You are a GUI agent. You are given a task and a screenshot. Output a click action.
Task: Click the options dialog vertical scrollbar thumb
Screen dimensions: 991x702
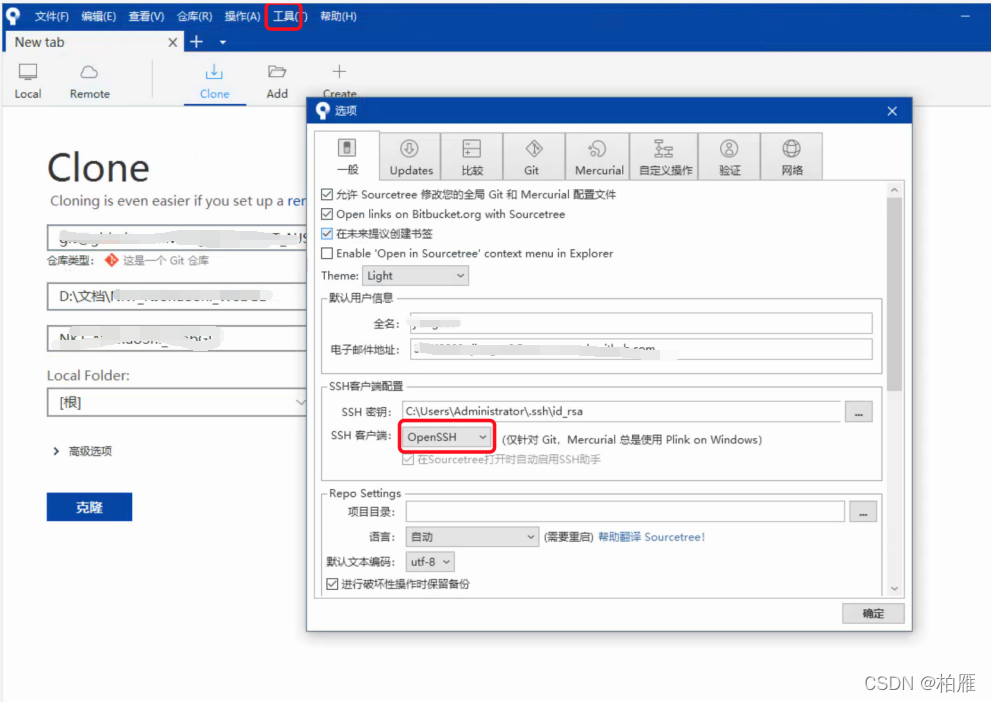pyautogui.click(x=894, y=294)
